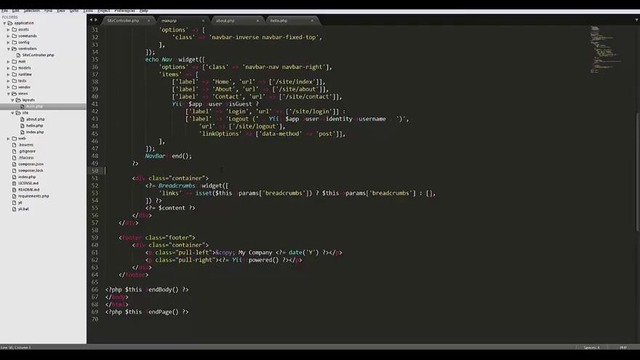Click the minimap code overview
Viewport: 640px width, 360px height.
click(606, 50)
